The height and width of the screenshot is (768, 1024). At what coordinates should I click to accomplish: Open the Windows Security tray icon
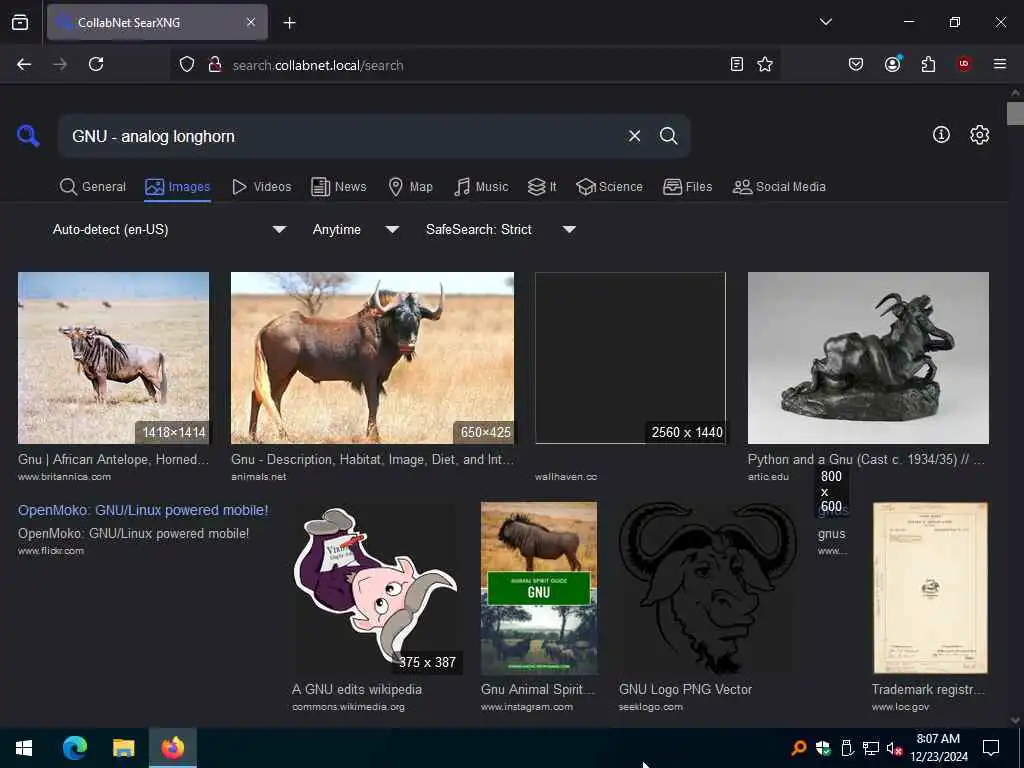point(823,748)
